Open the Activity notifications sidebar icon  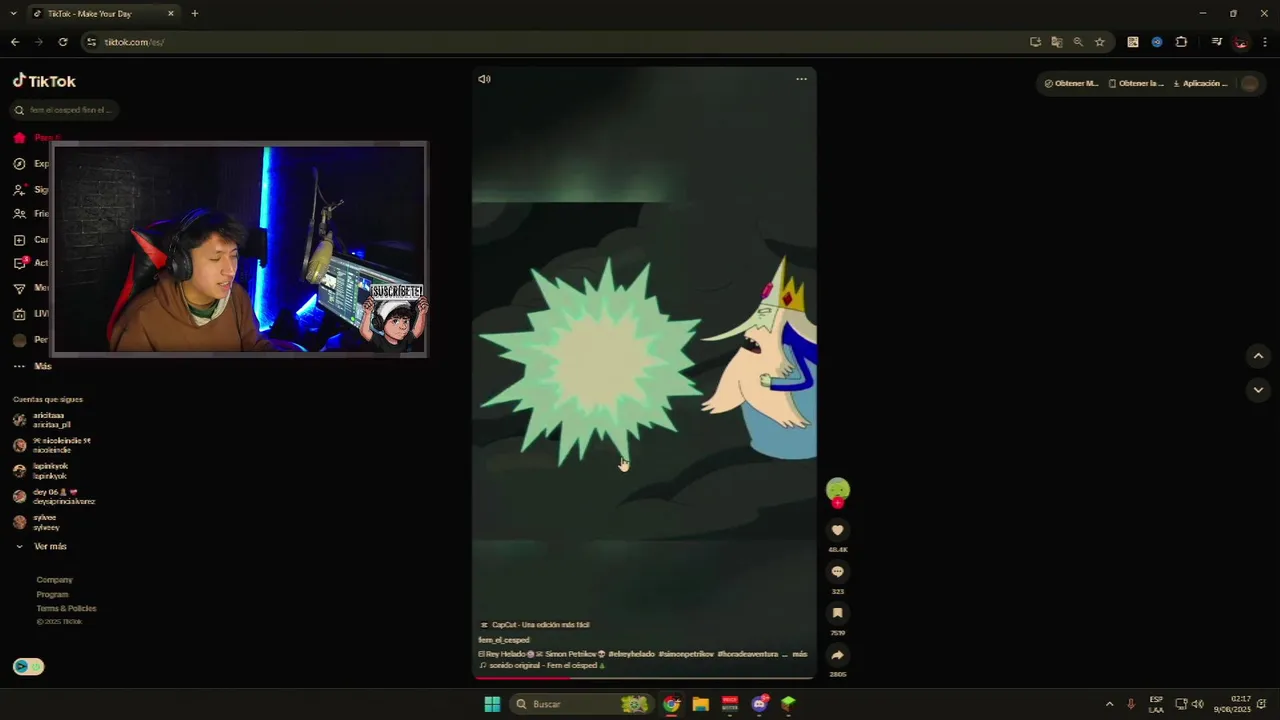(x=19, y=263)
